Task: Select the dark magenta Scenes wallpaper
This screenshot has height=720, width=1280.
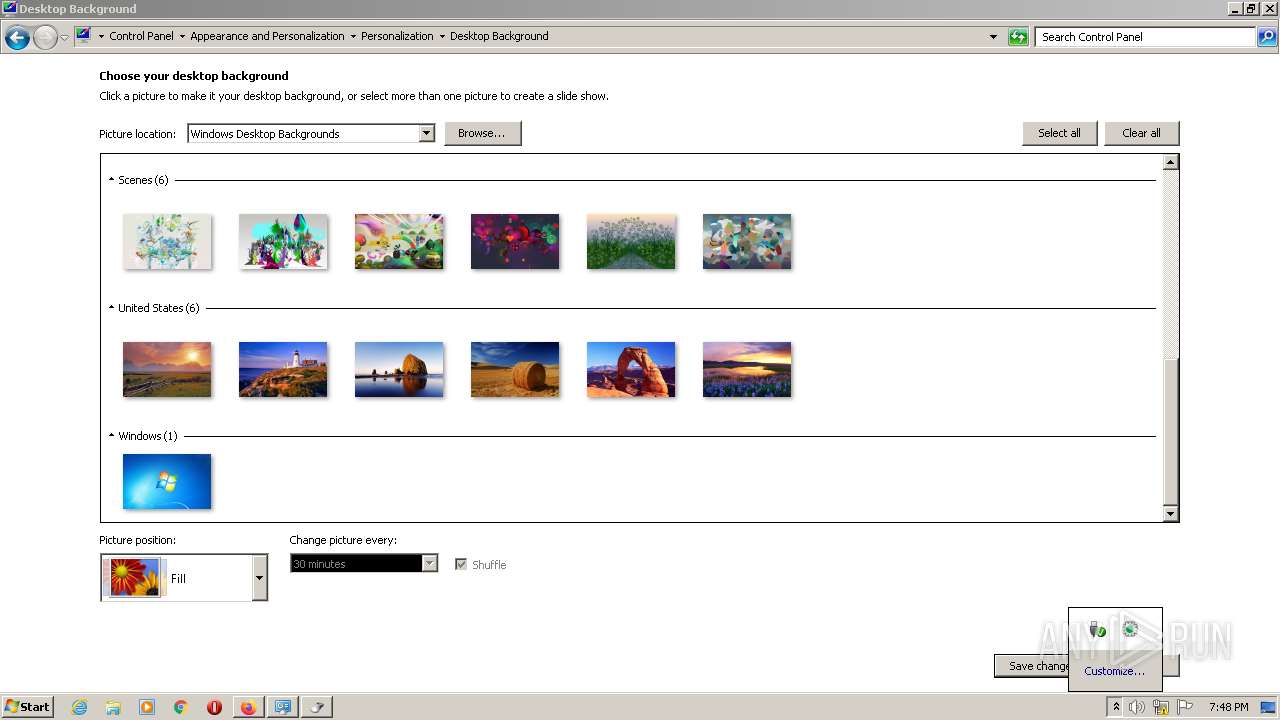Action: (515, 241)
